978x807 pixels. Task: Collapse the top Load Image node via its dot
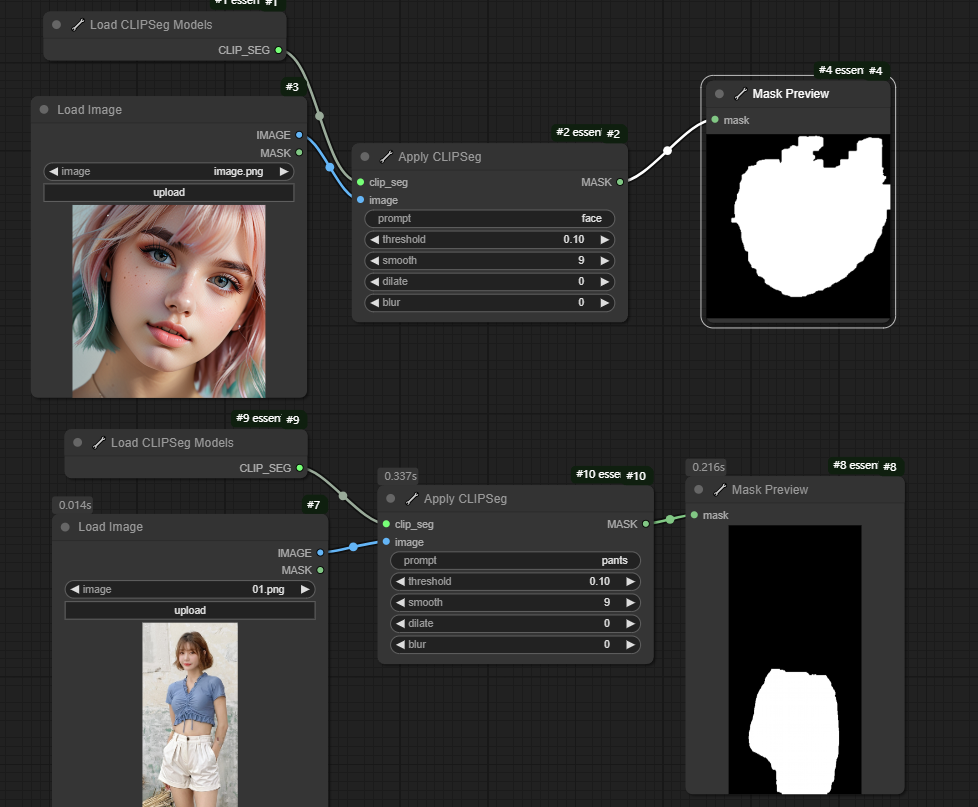tap(44, 110)
